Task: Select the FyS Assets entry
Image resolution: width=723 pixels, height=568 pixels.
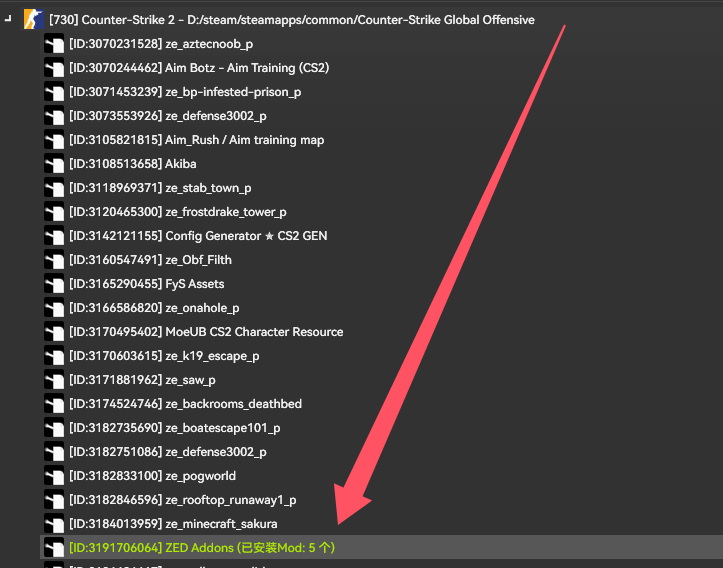Action: click(147, 284)
